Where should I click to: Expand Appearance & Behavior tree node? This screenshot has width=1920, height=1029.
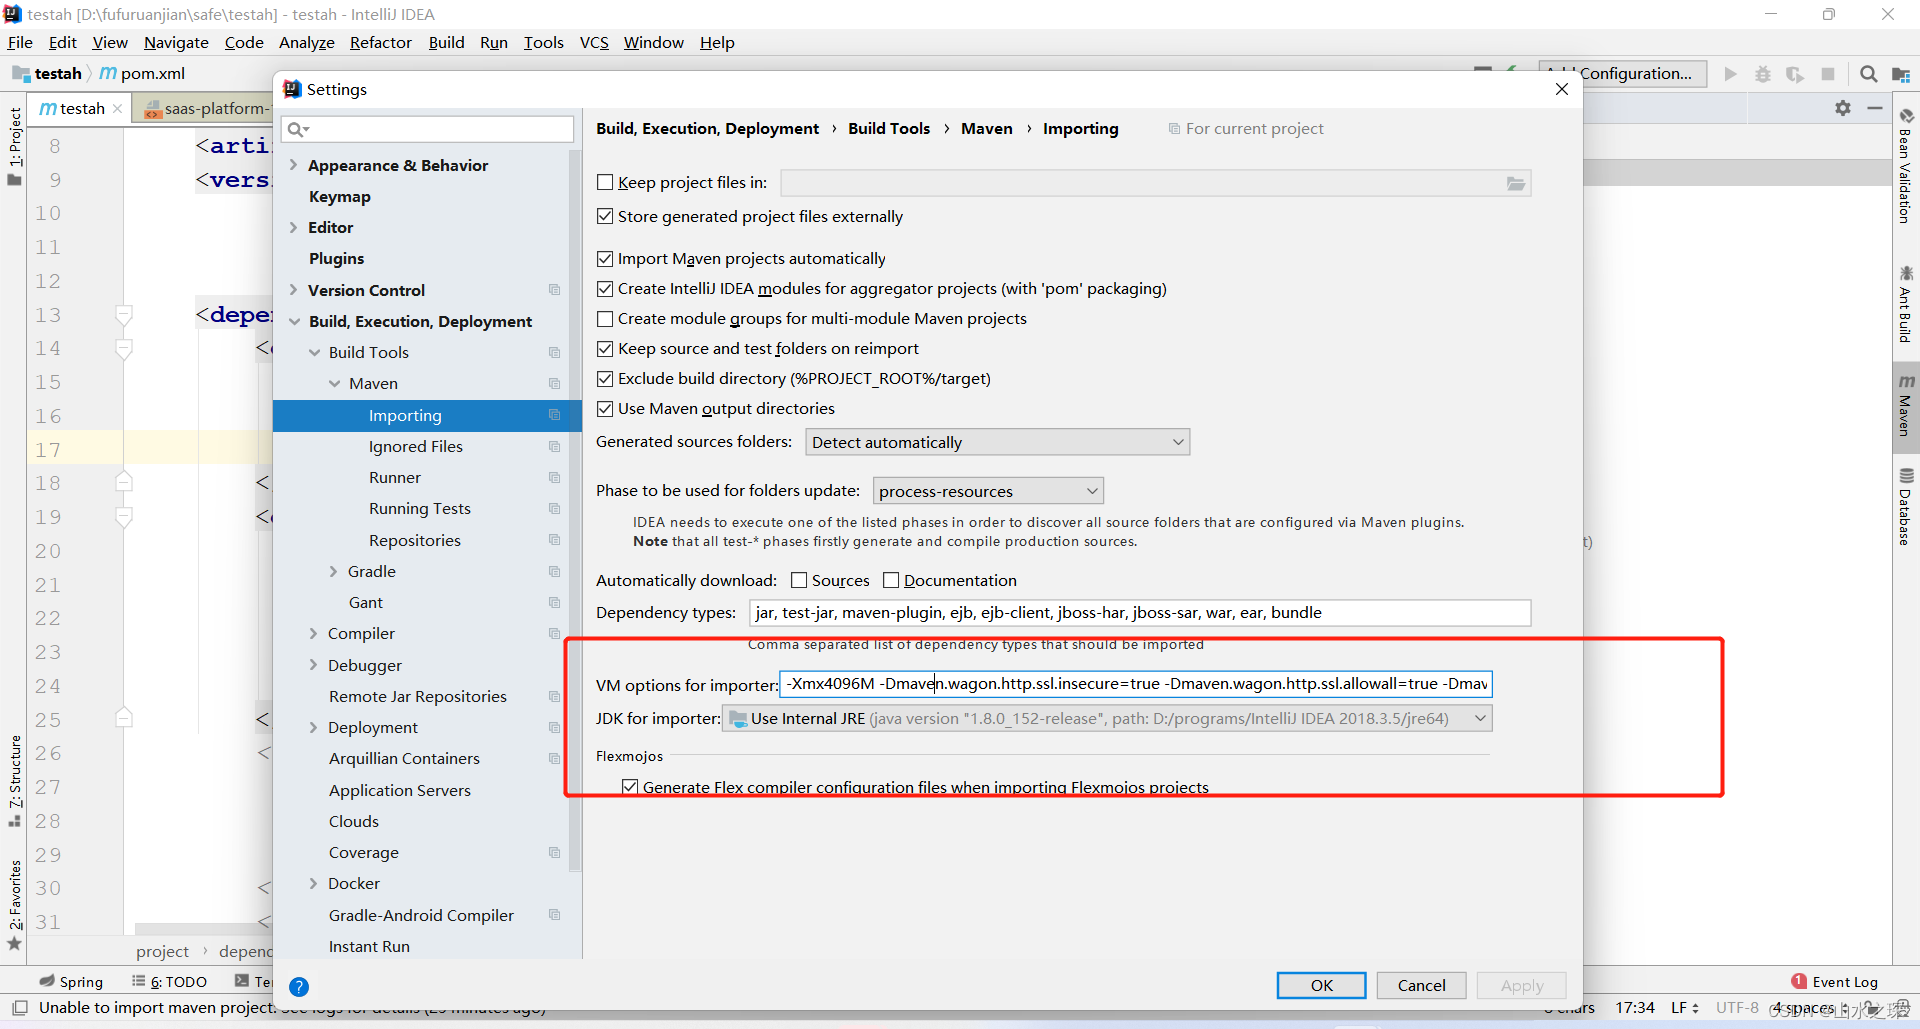click(293, 165)
